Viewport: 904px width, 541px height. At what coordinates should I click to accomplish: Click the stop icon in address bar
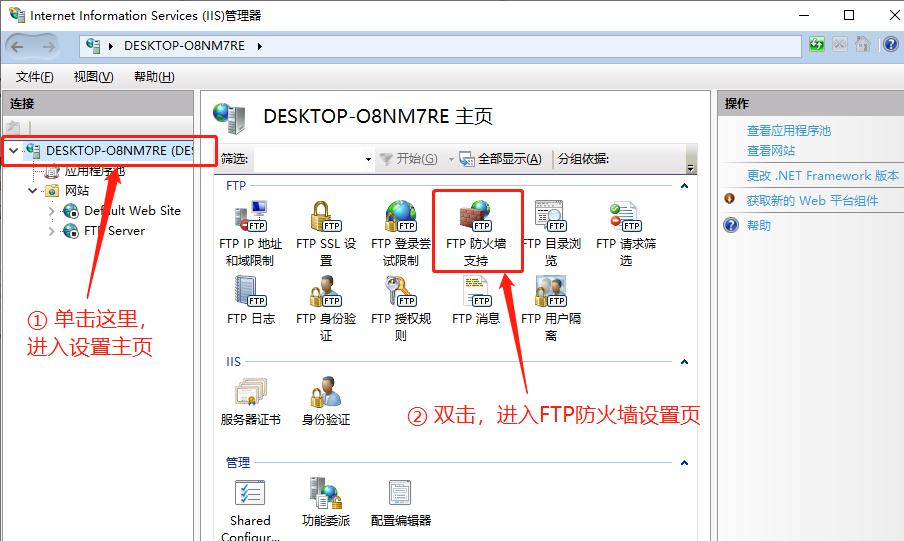point(839,44)
